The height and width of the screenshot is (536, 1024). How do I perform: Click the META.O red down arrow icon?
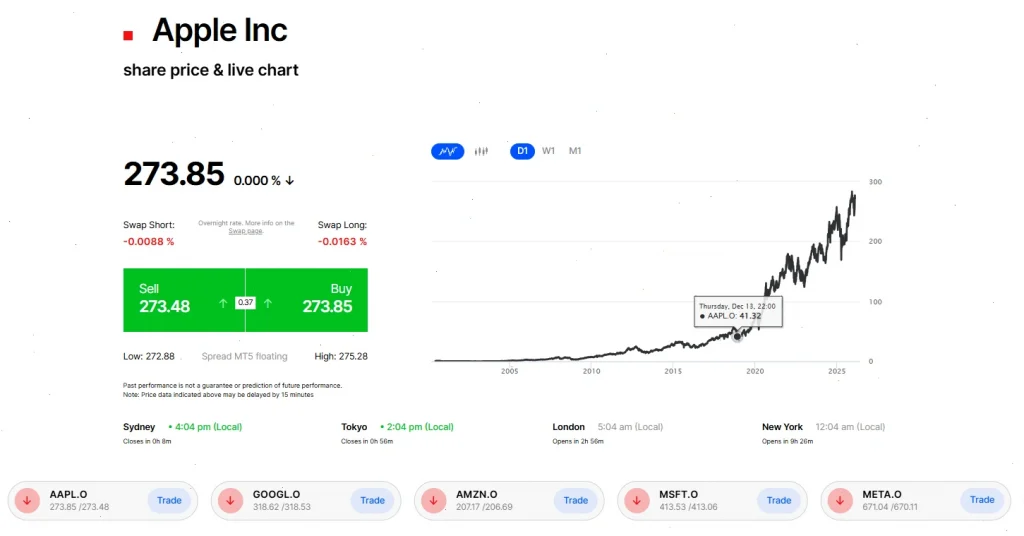841,500
